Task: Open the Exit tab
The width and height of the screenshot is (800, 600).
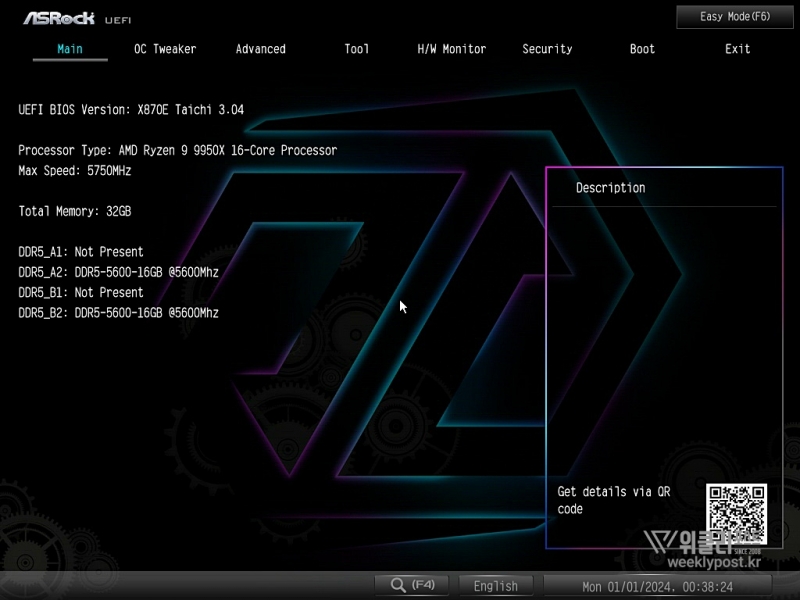Action: [x=737, y=49]
